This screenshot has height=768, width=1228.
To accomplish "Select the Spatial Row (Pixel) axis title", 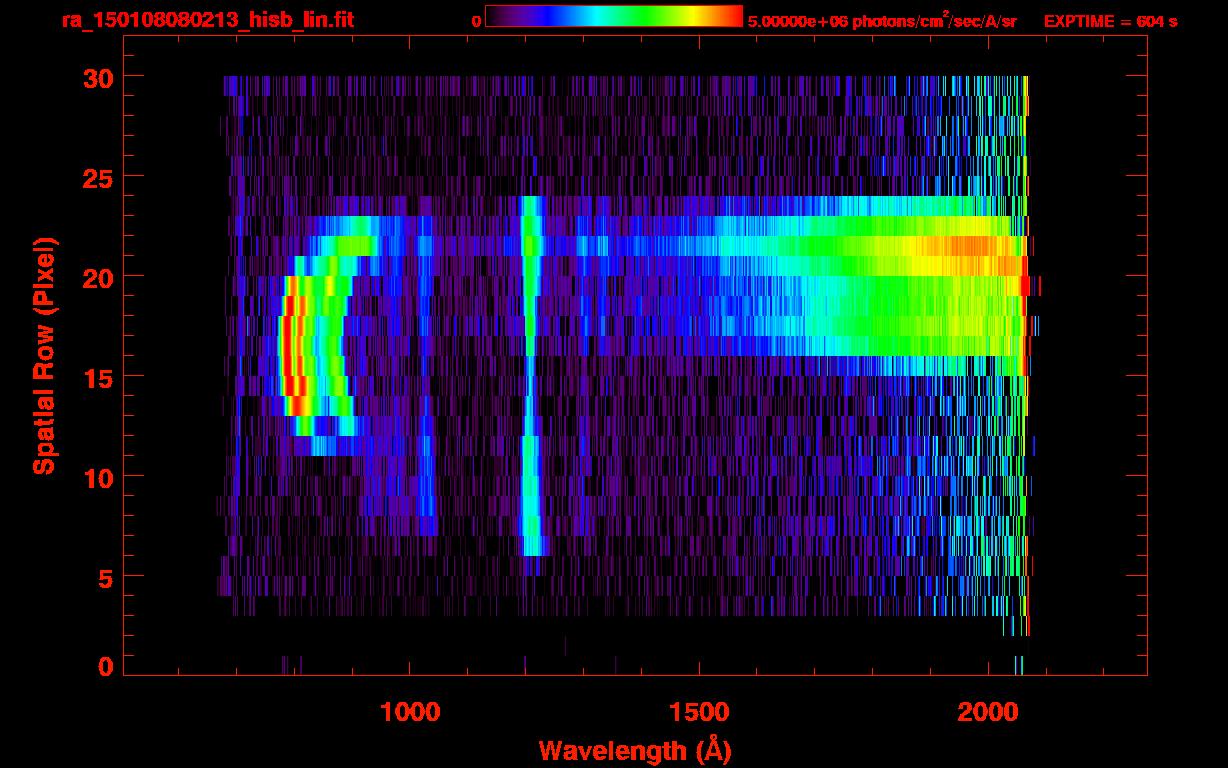I will click(44, 355).
